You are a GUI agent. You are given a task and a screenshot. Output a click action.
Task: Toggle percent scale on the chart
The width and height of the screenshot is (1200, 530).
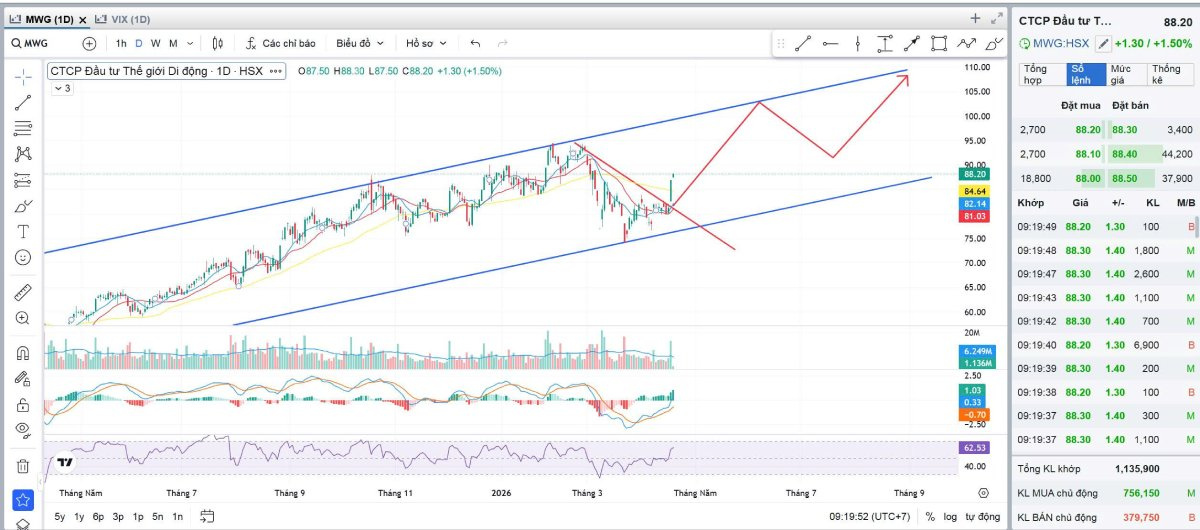(930, 517)
